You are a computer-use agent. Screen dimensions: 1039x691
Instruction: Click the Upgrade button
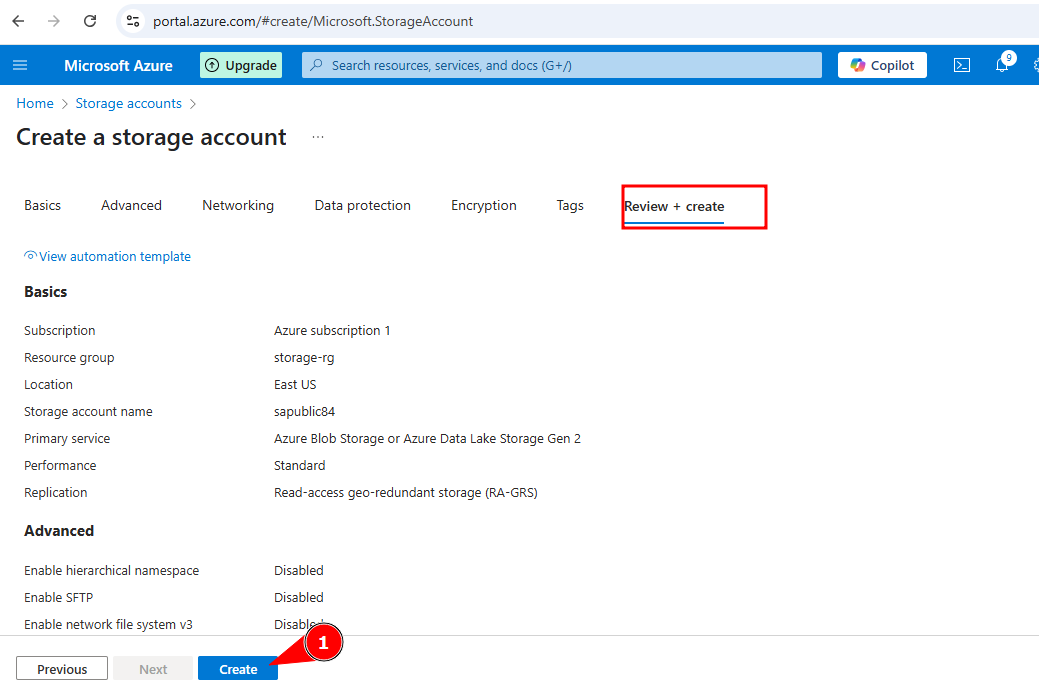[x=241, y=65]
